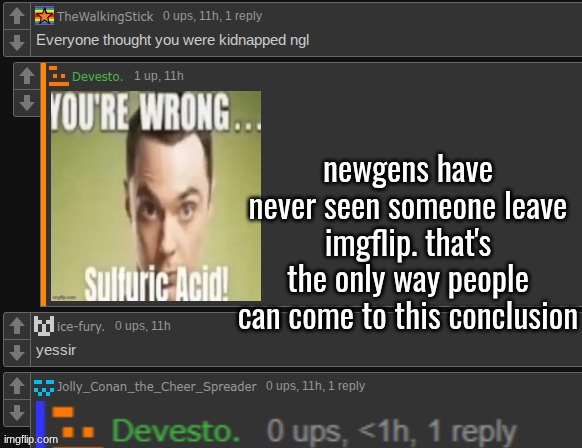The image size is (582, 448).
Task: Upvote TheWalkingStick's kidnapped comment
Action: (x=17, y=16)
